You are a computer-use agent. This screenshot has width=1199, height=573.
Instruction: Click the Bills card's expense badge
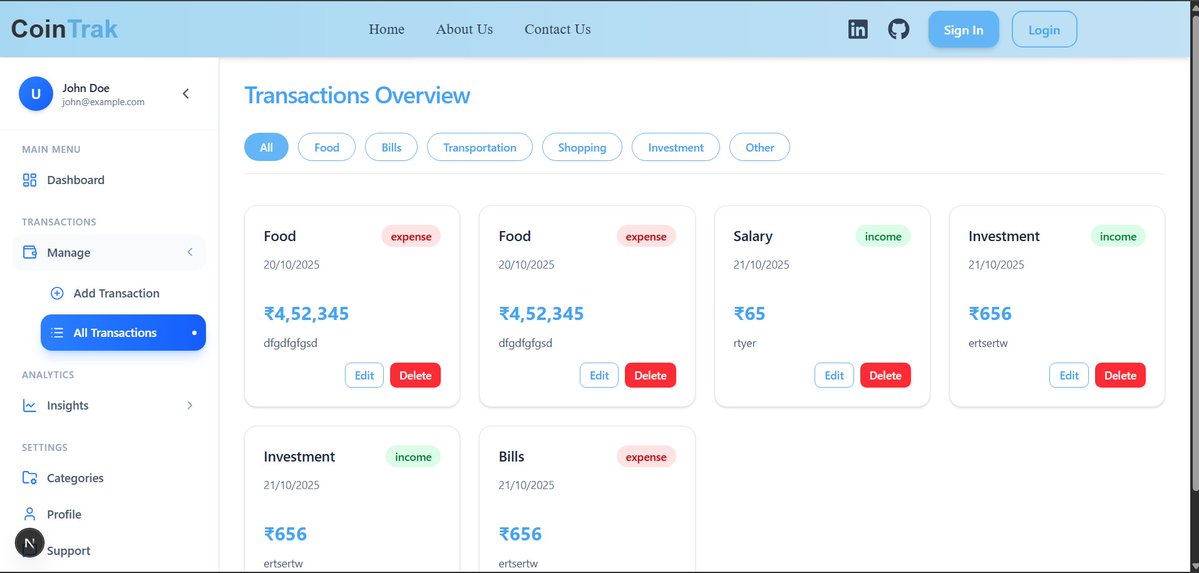coord(646,457)
